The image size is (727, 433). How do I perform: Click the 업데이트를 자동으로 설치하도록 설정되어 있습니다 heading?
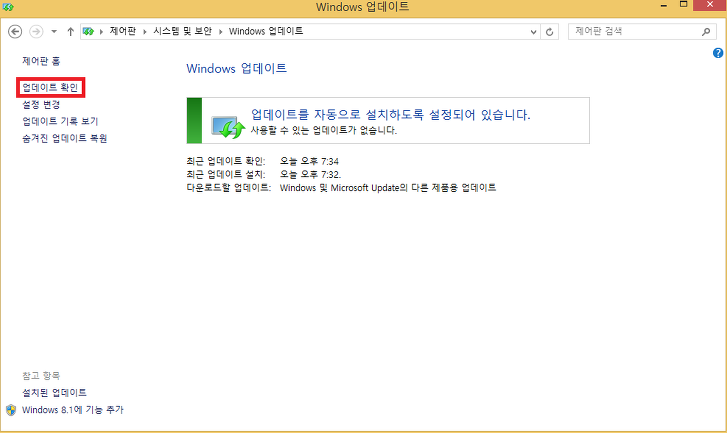[390, 115]
